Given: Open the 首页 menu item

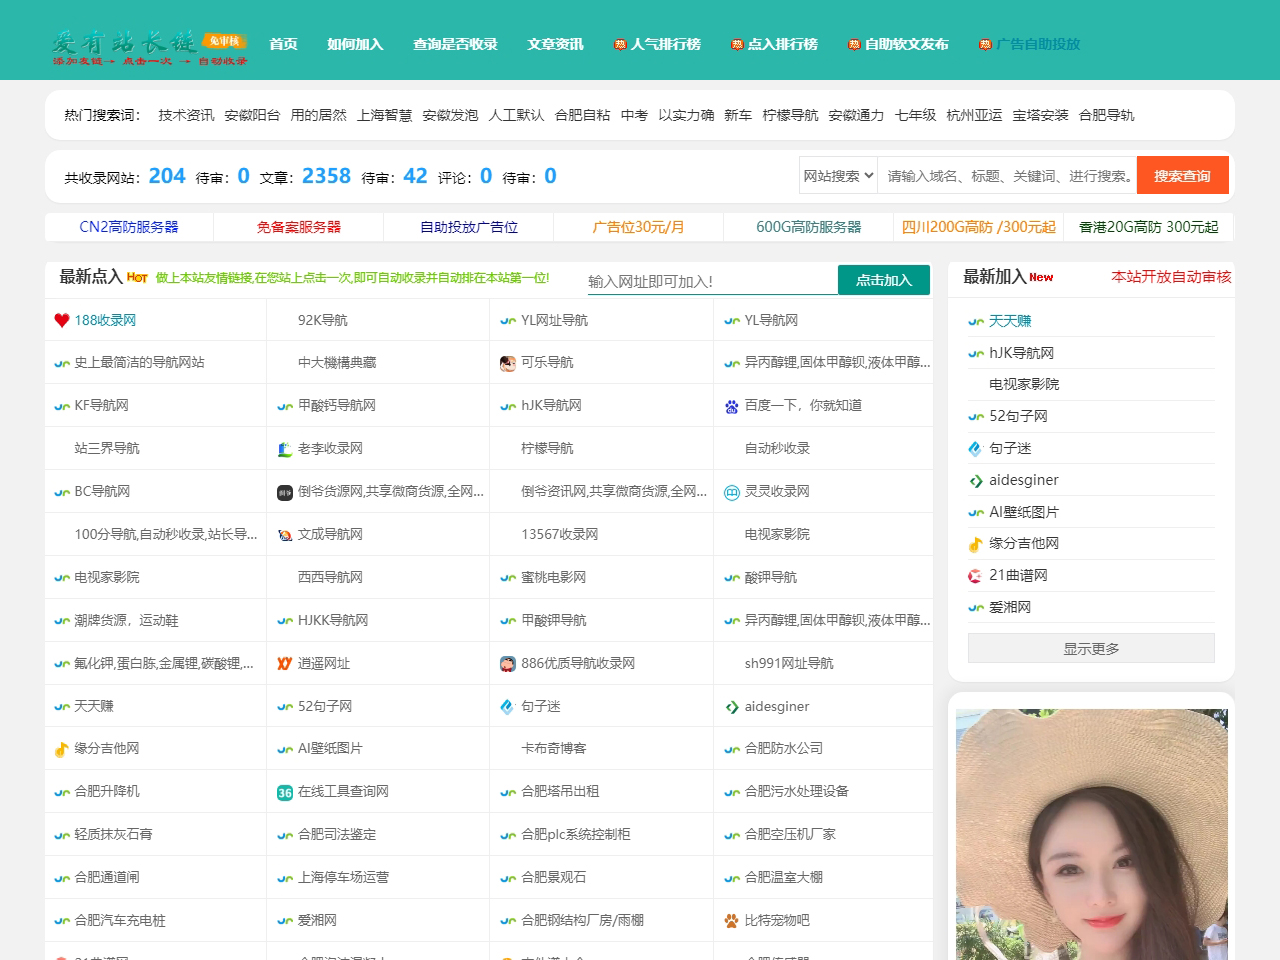Looking at the screenshot, I should click(x=283, y=43).
